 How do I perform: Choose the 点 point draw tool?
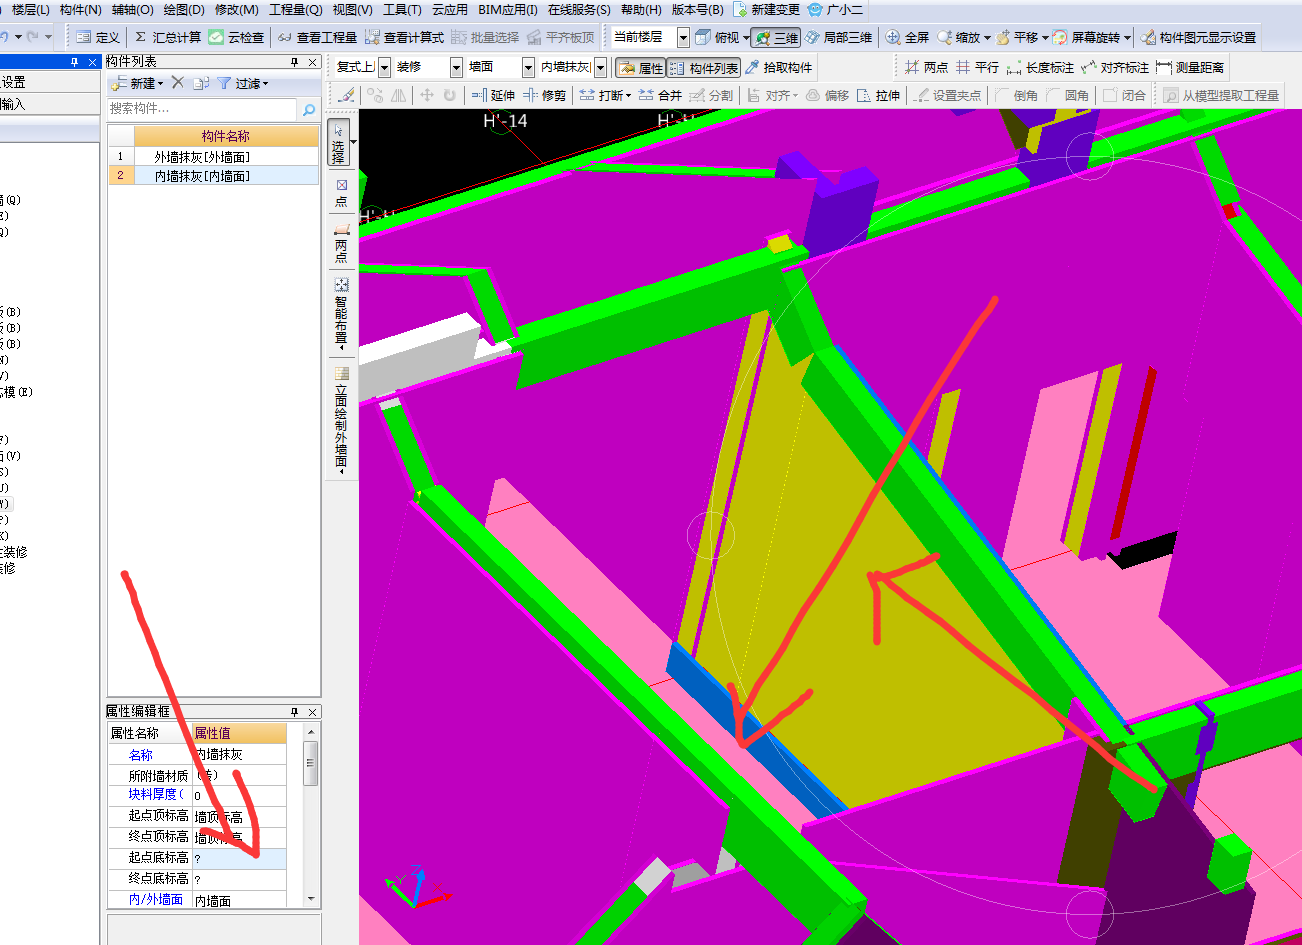[341, 193]
